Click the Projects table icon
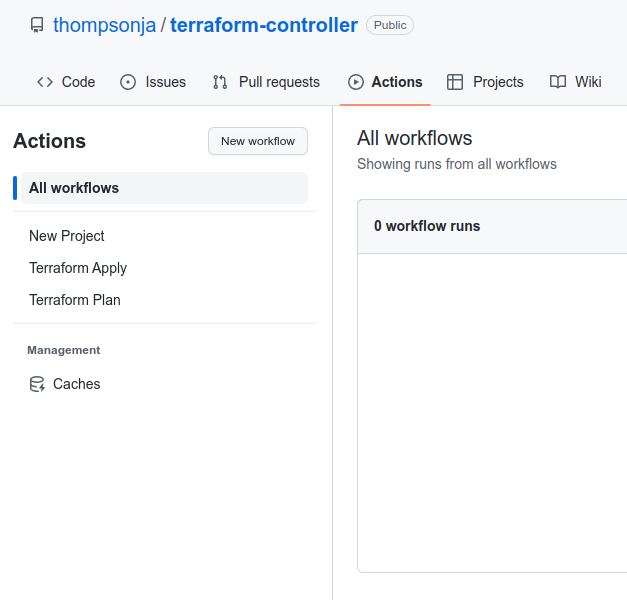Image resolution: width=627 pixels, height=600 pixels. tap(455, 82)
